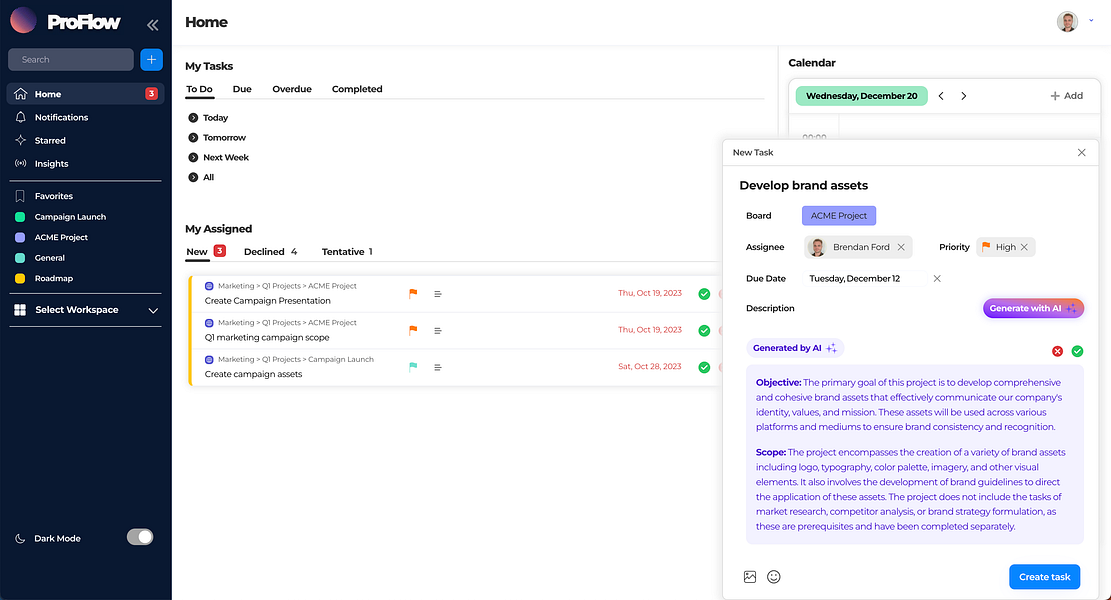Toggle the Dark Mode switch
Image resolution: width=1111 pixels, height=600 pixels.
(140, 538)
